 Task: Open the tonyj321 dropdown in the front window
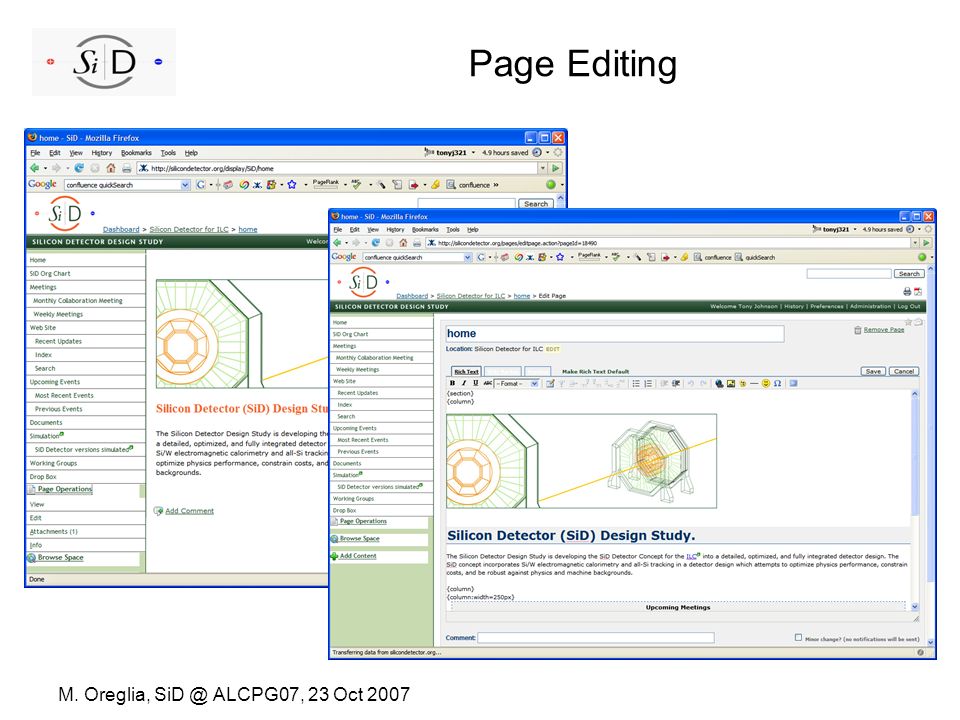(x=855, y=230)
